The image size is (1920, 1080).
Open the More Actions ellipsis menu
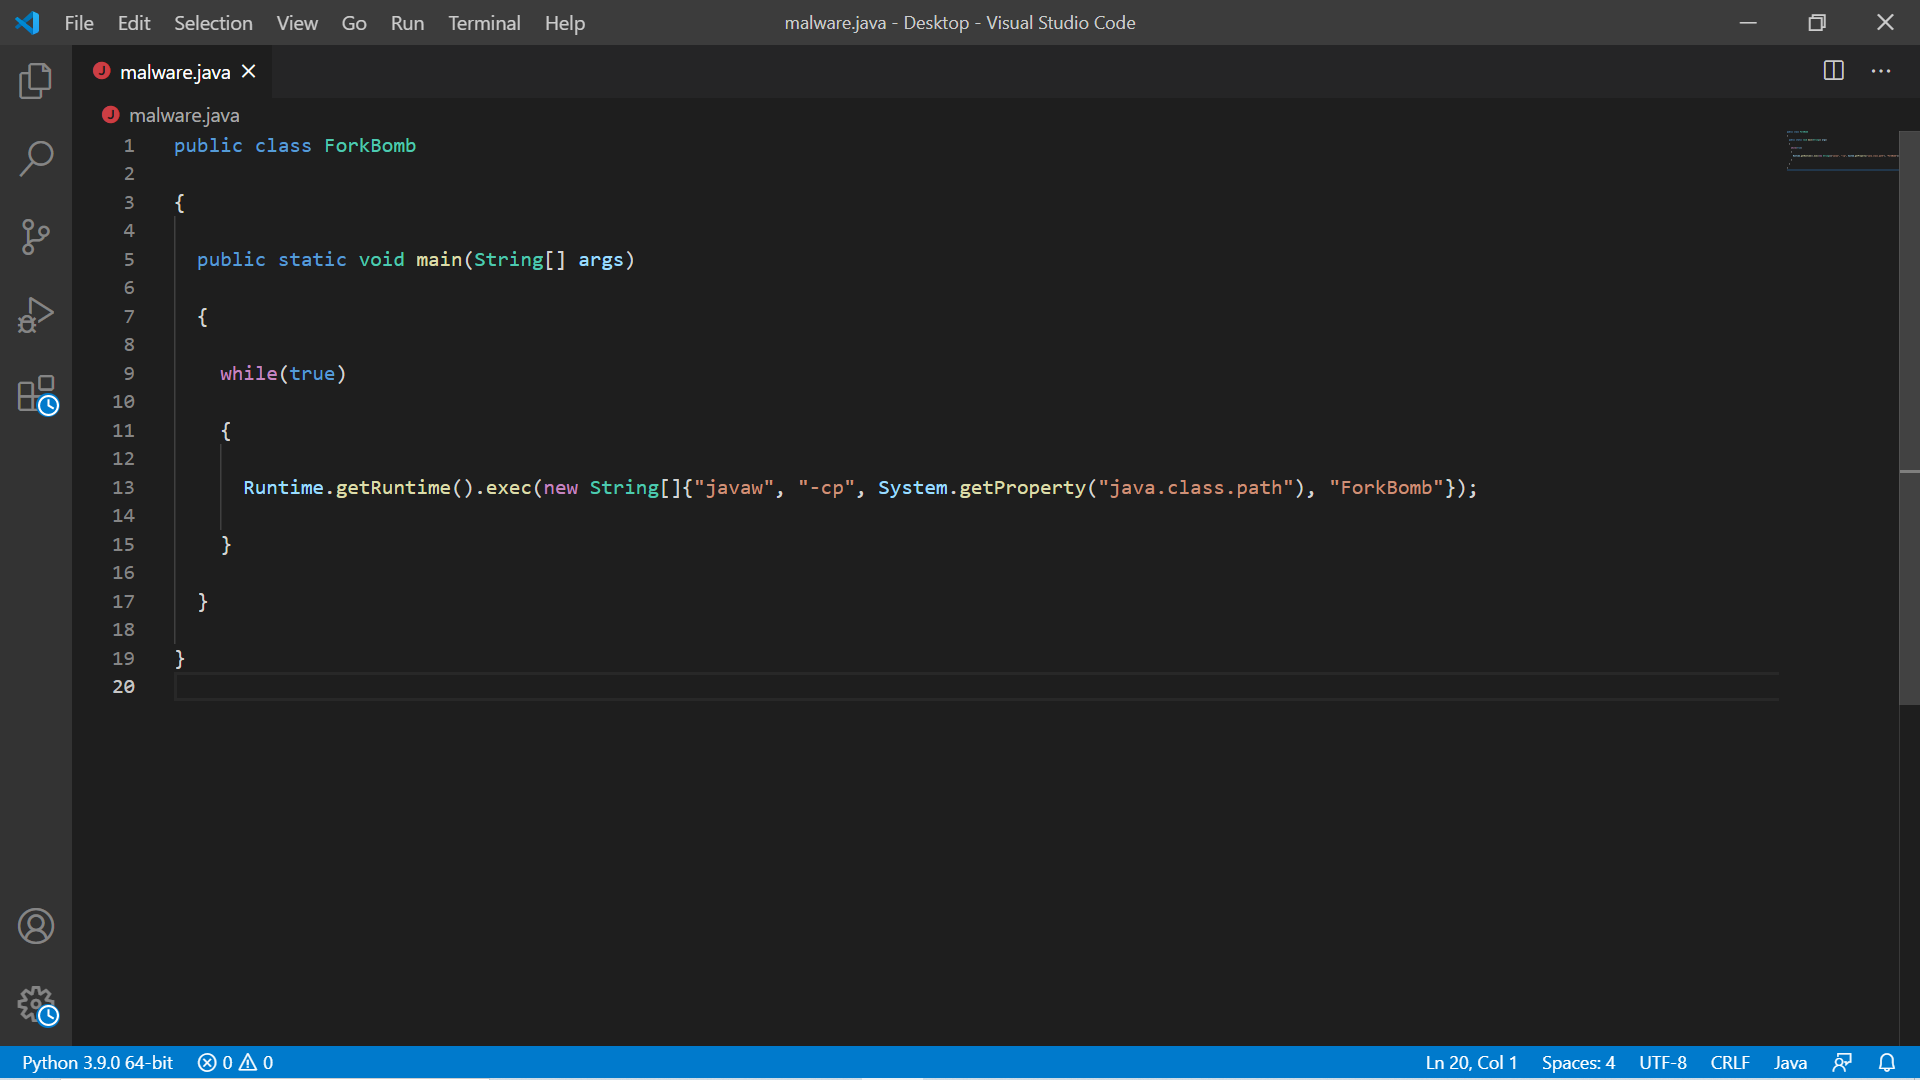pyautogui.click(x=1882, y=70)
